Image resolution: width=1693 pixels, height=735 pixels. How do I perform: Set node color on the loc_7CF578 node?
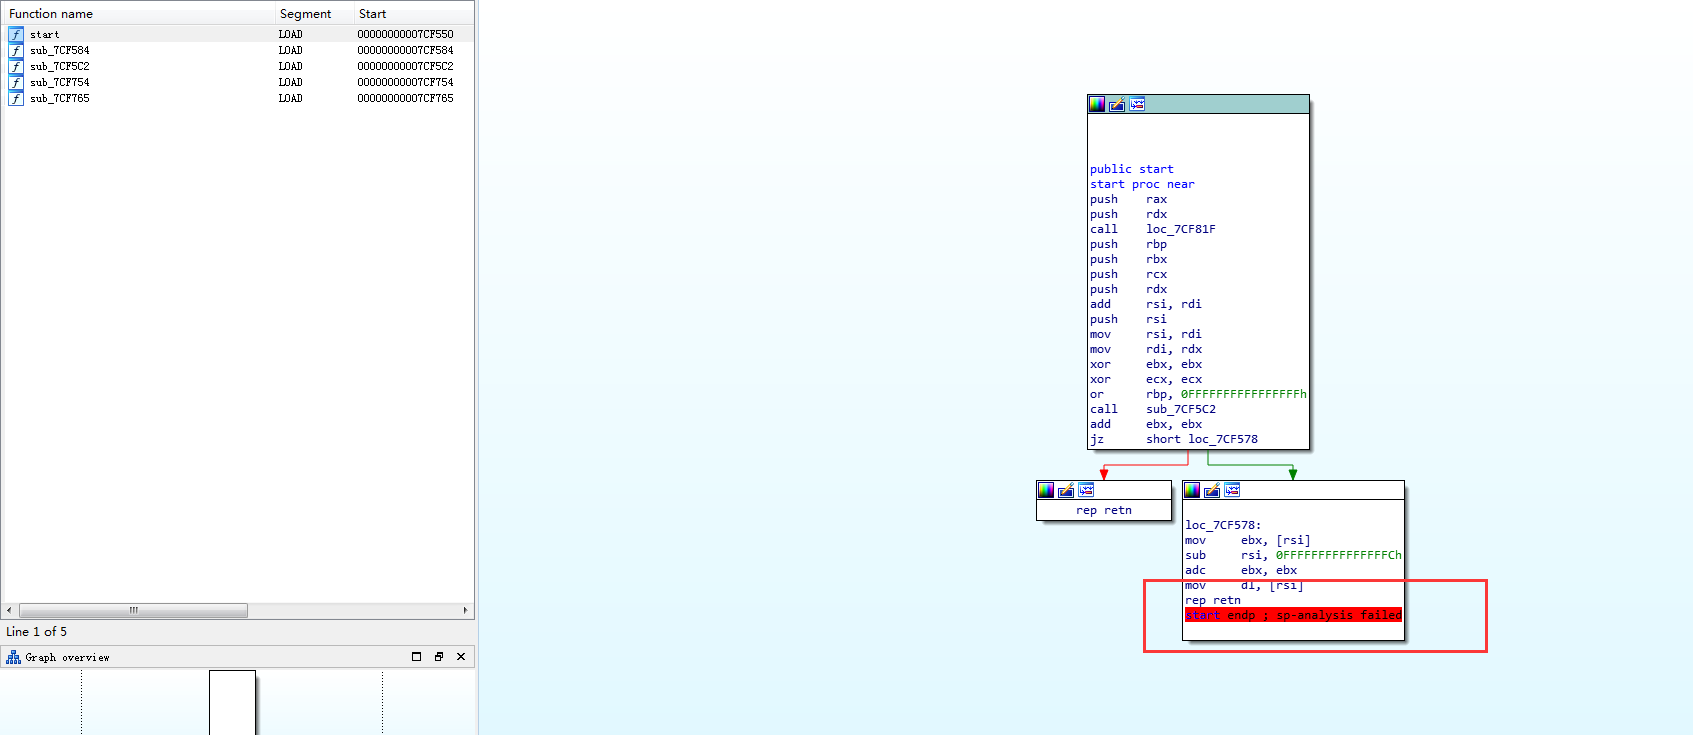1192,490
